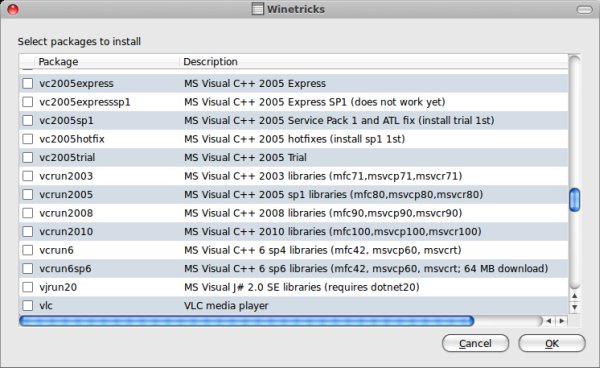Select 'MS Visual C++ 2005 hotfixes' description
This screenshot has width=600, height=368.
pyautogui.click(x=295, y=139)
